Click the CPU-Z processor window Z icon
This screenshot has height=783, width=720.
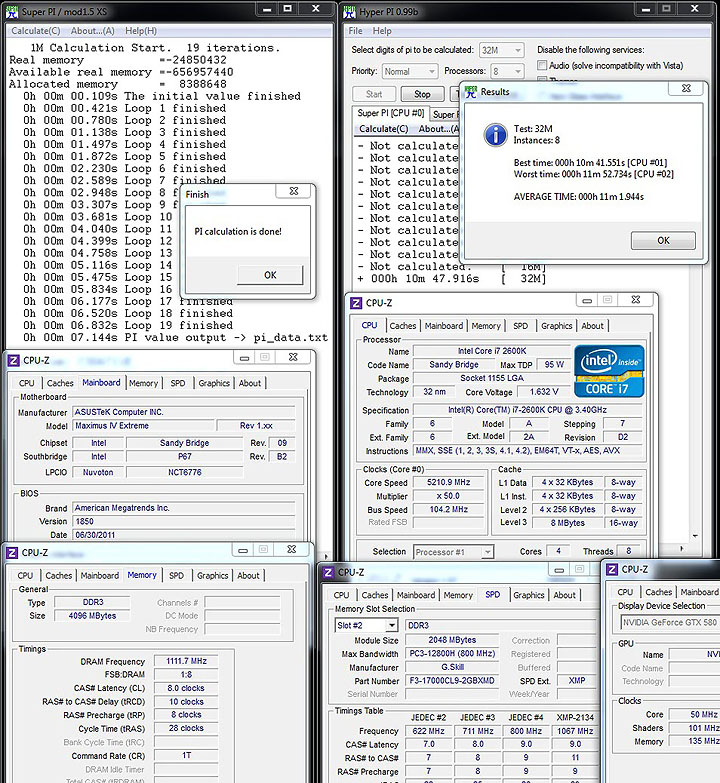tap(356, 303)
